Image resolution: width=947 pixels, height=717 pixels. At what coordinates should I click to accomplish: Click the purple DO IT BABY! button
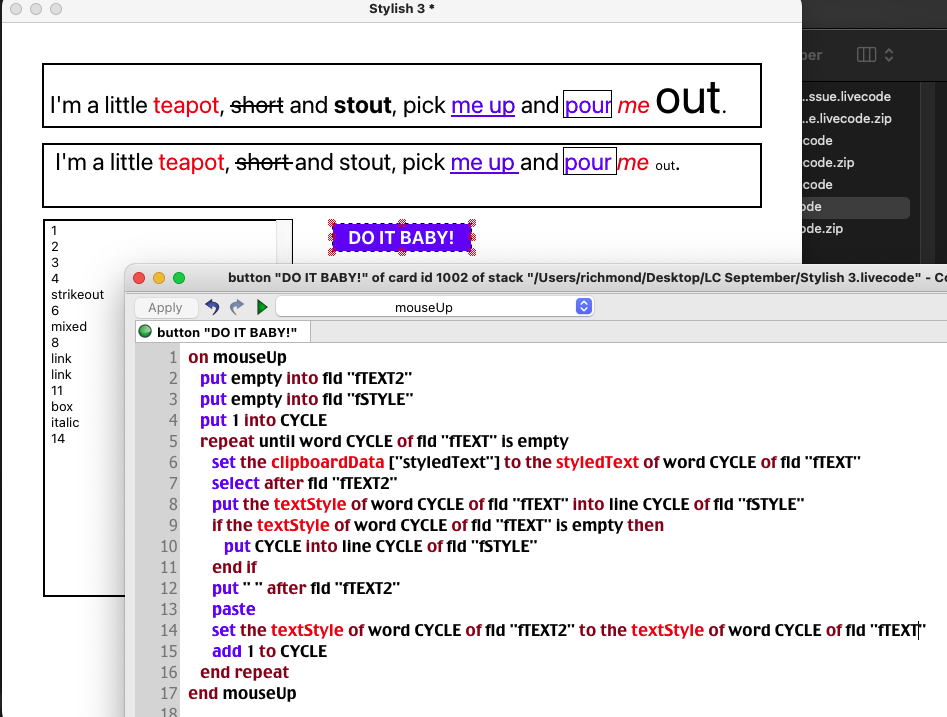401,237
